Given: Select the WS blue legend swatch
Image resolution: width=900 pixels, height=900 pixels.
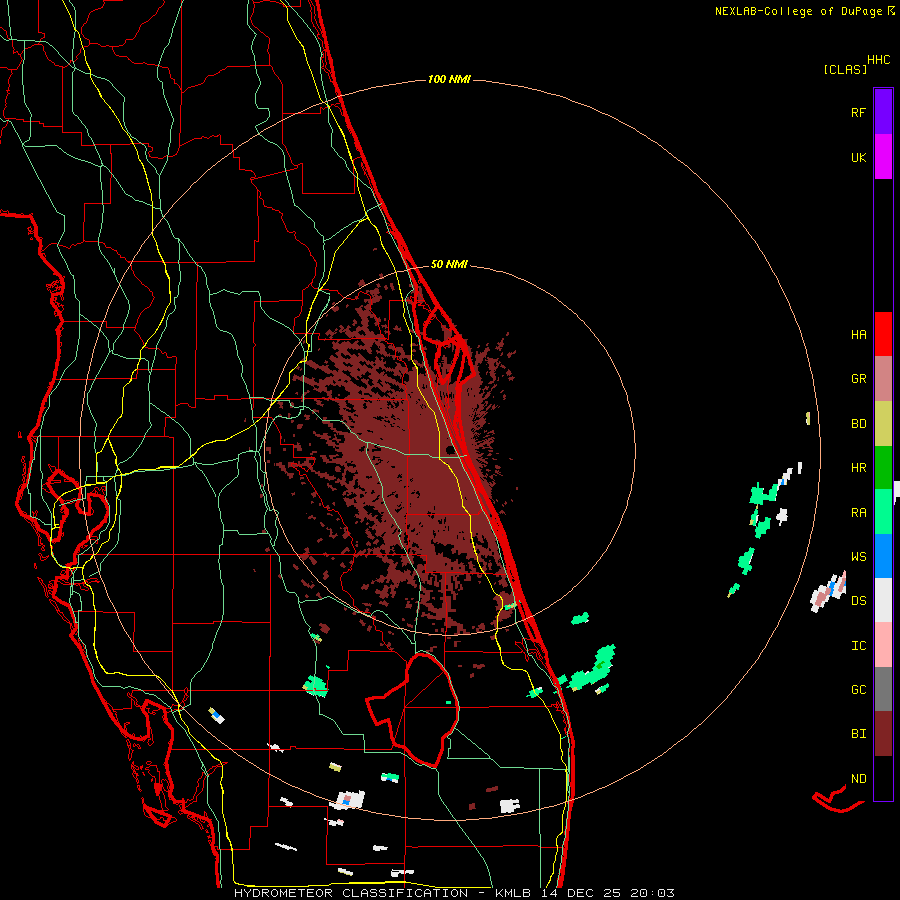Looking at the screenshot, I should (x=883, y=556).
